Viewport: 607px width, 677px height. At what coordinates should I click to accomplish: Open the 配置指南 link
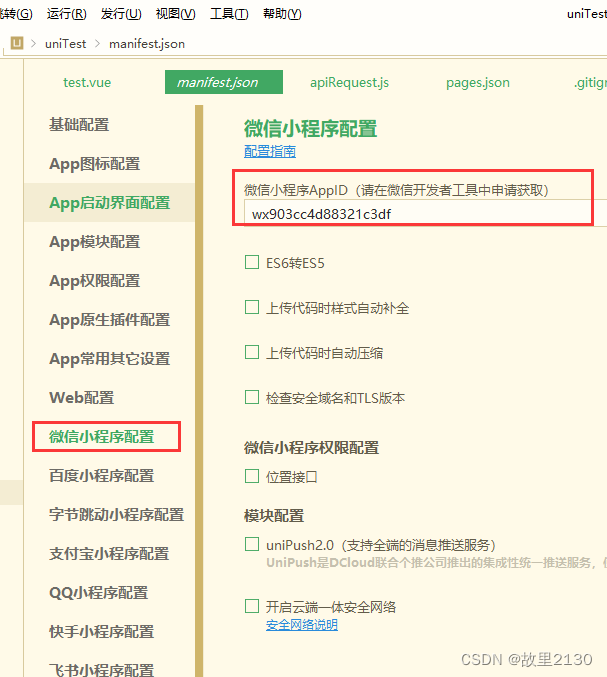(270, 151)
